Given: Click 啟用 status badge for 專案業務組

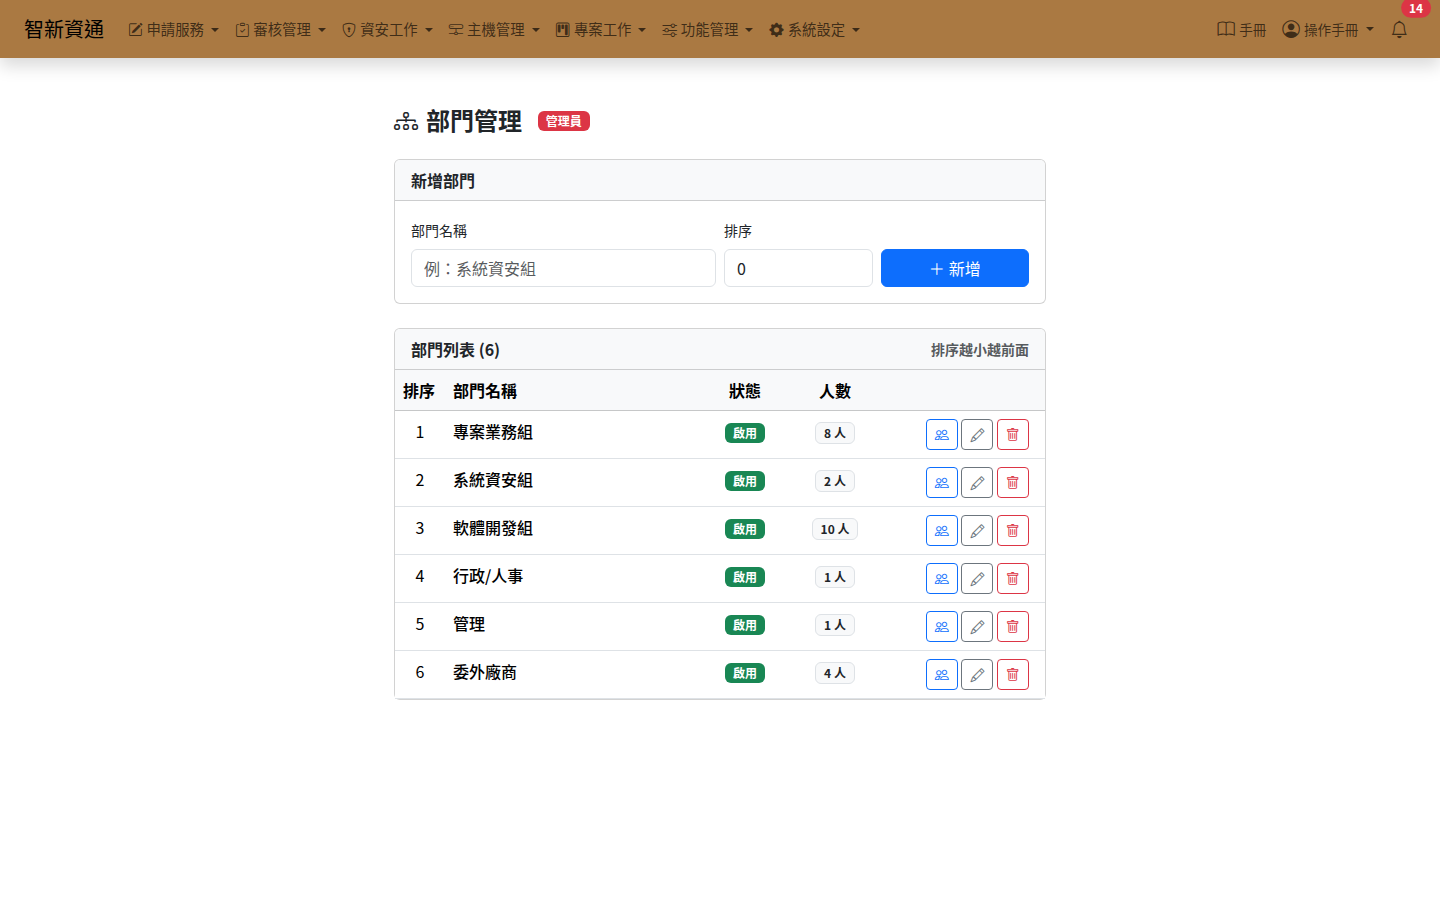Looking at the screenshot, I should [745, 433].
